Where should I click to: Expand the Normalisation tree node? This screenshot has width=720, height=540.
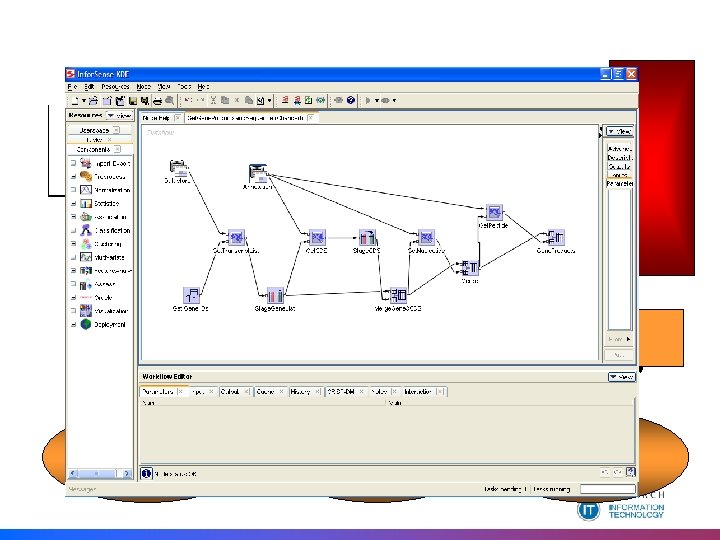click(x=73, y=190)
